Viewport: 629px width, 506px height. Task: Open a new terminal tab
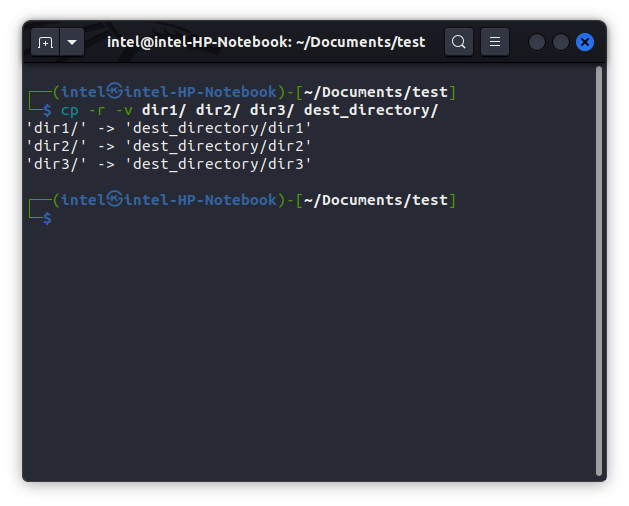click(45, 42)
